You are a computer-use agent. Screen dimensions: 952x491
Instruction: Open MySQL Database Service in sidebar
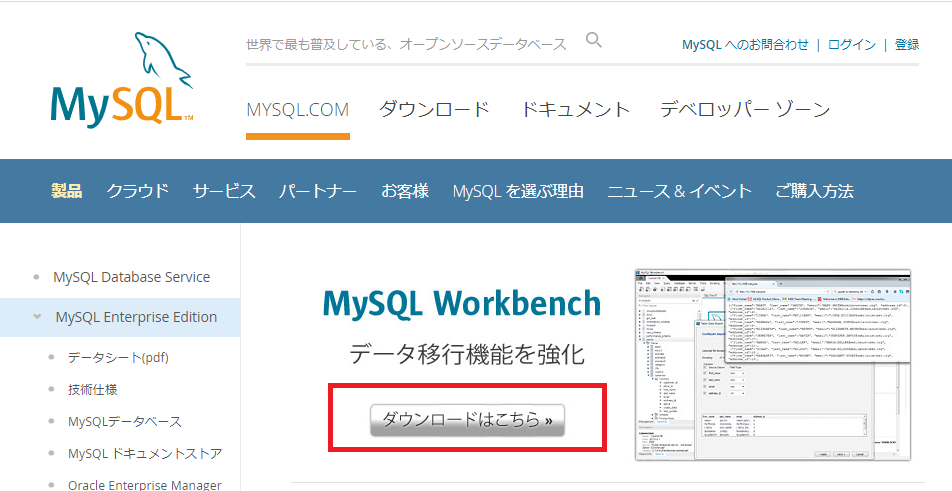[132, 277]
